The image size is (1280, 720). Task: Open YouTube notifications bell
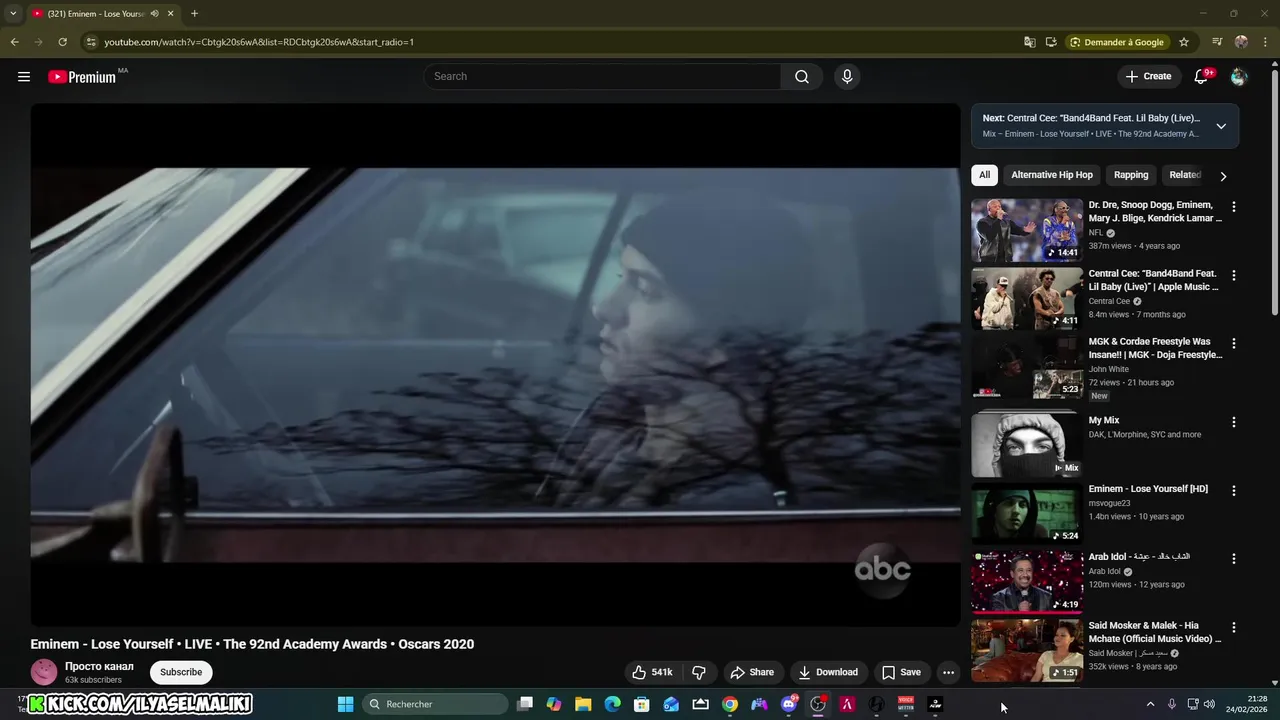(1202, 77)
